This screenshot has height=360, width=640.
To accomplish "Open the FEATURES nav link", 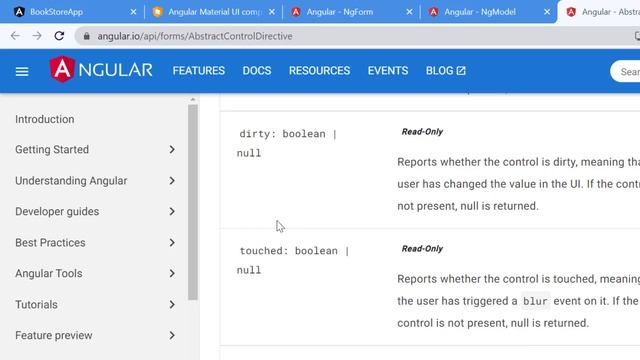I will (x=198, y=71).
